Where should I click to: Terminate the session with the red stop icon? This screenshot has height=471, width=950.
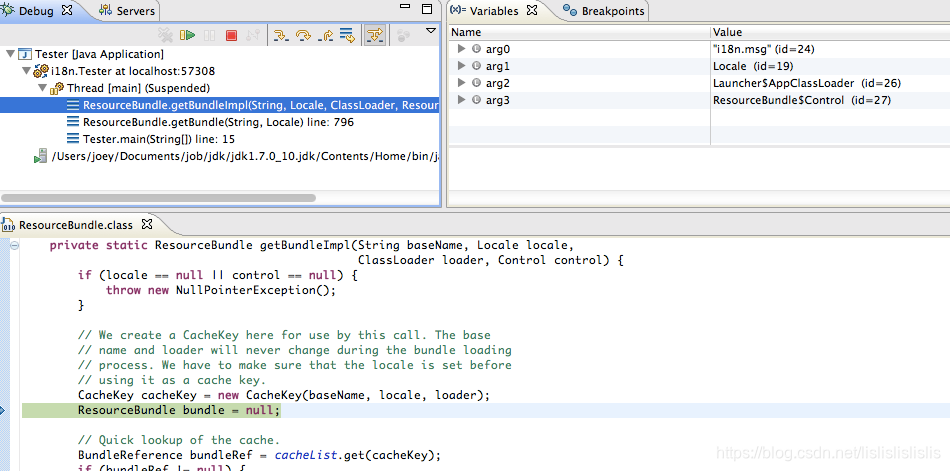231,36
